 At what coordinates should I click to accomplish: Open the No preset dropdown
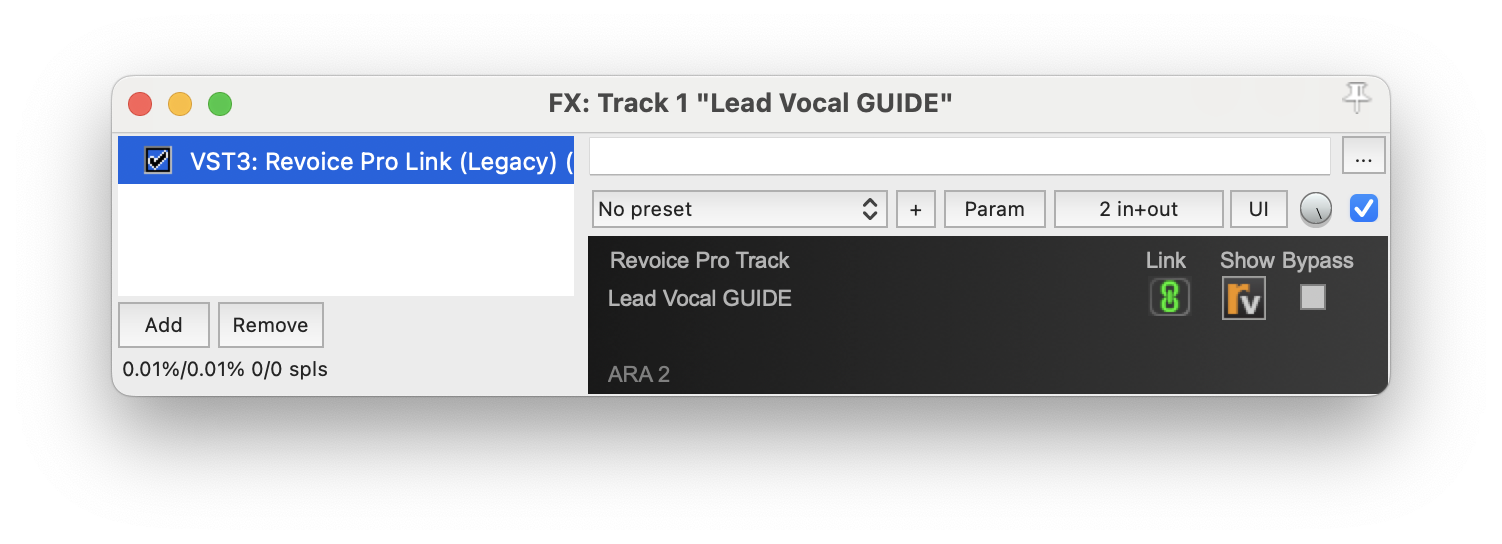point(739,209)
